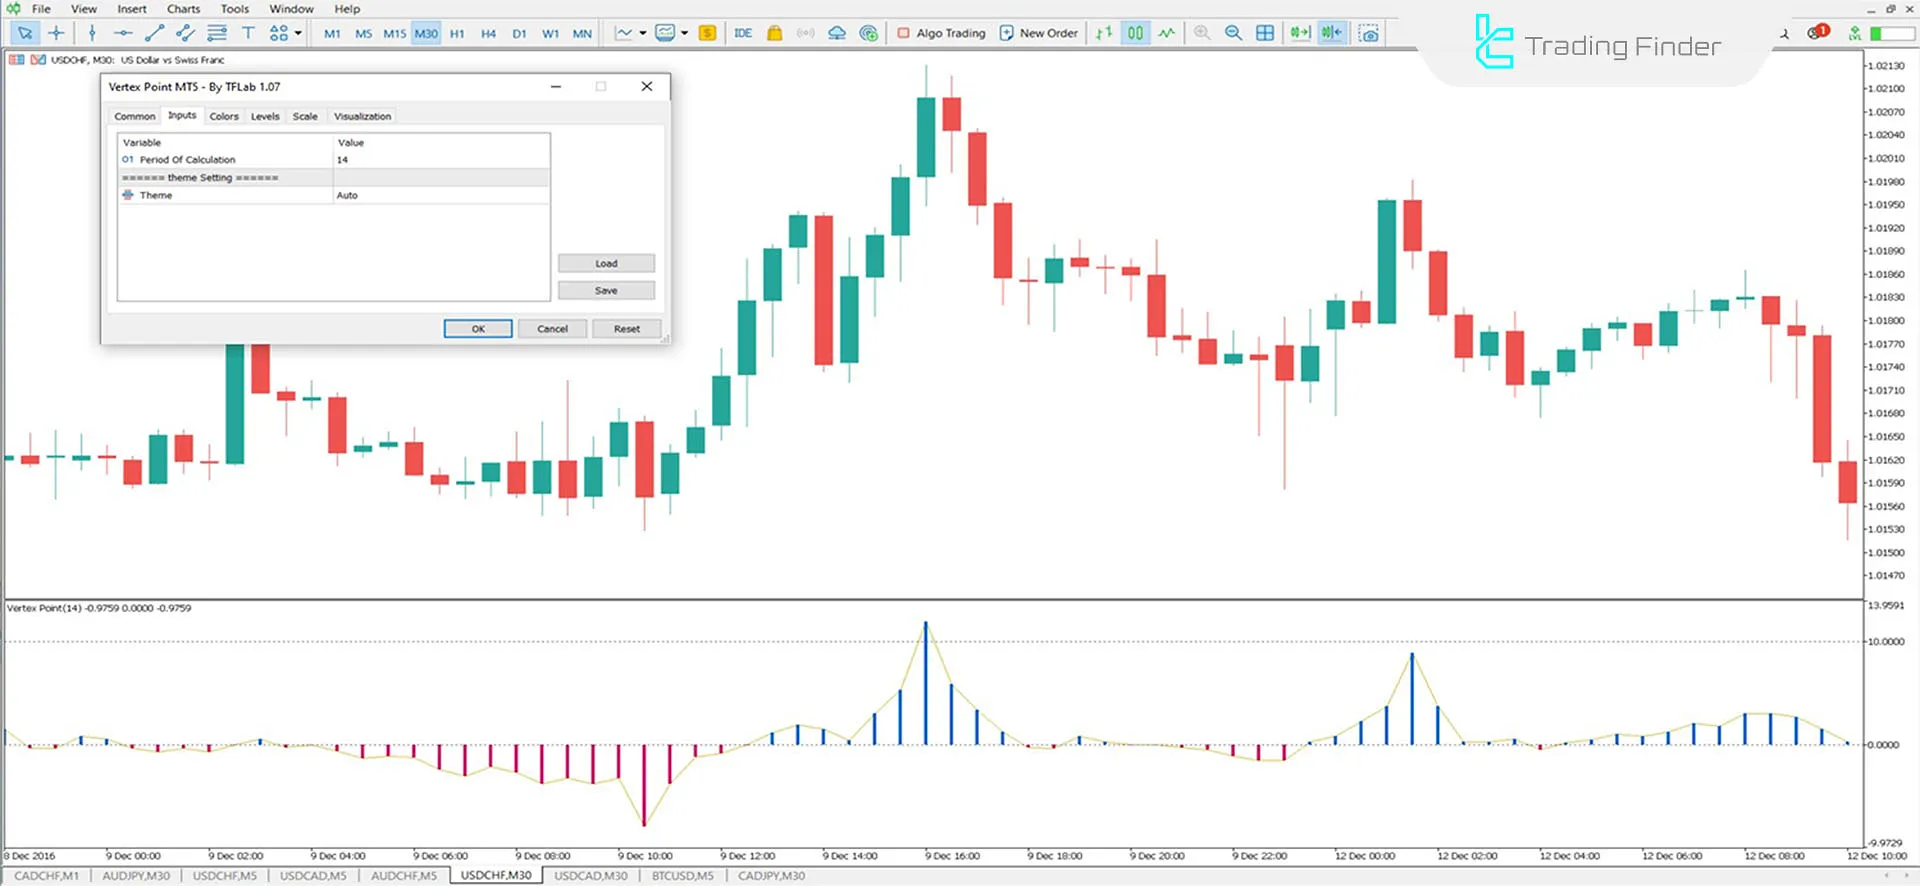Open the MQL5 IDE editor
Viewport: 1920px width, 886px height.
click(742, 33)
